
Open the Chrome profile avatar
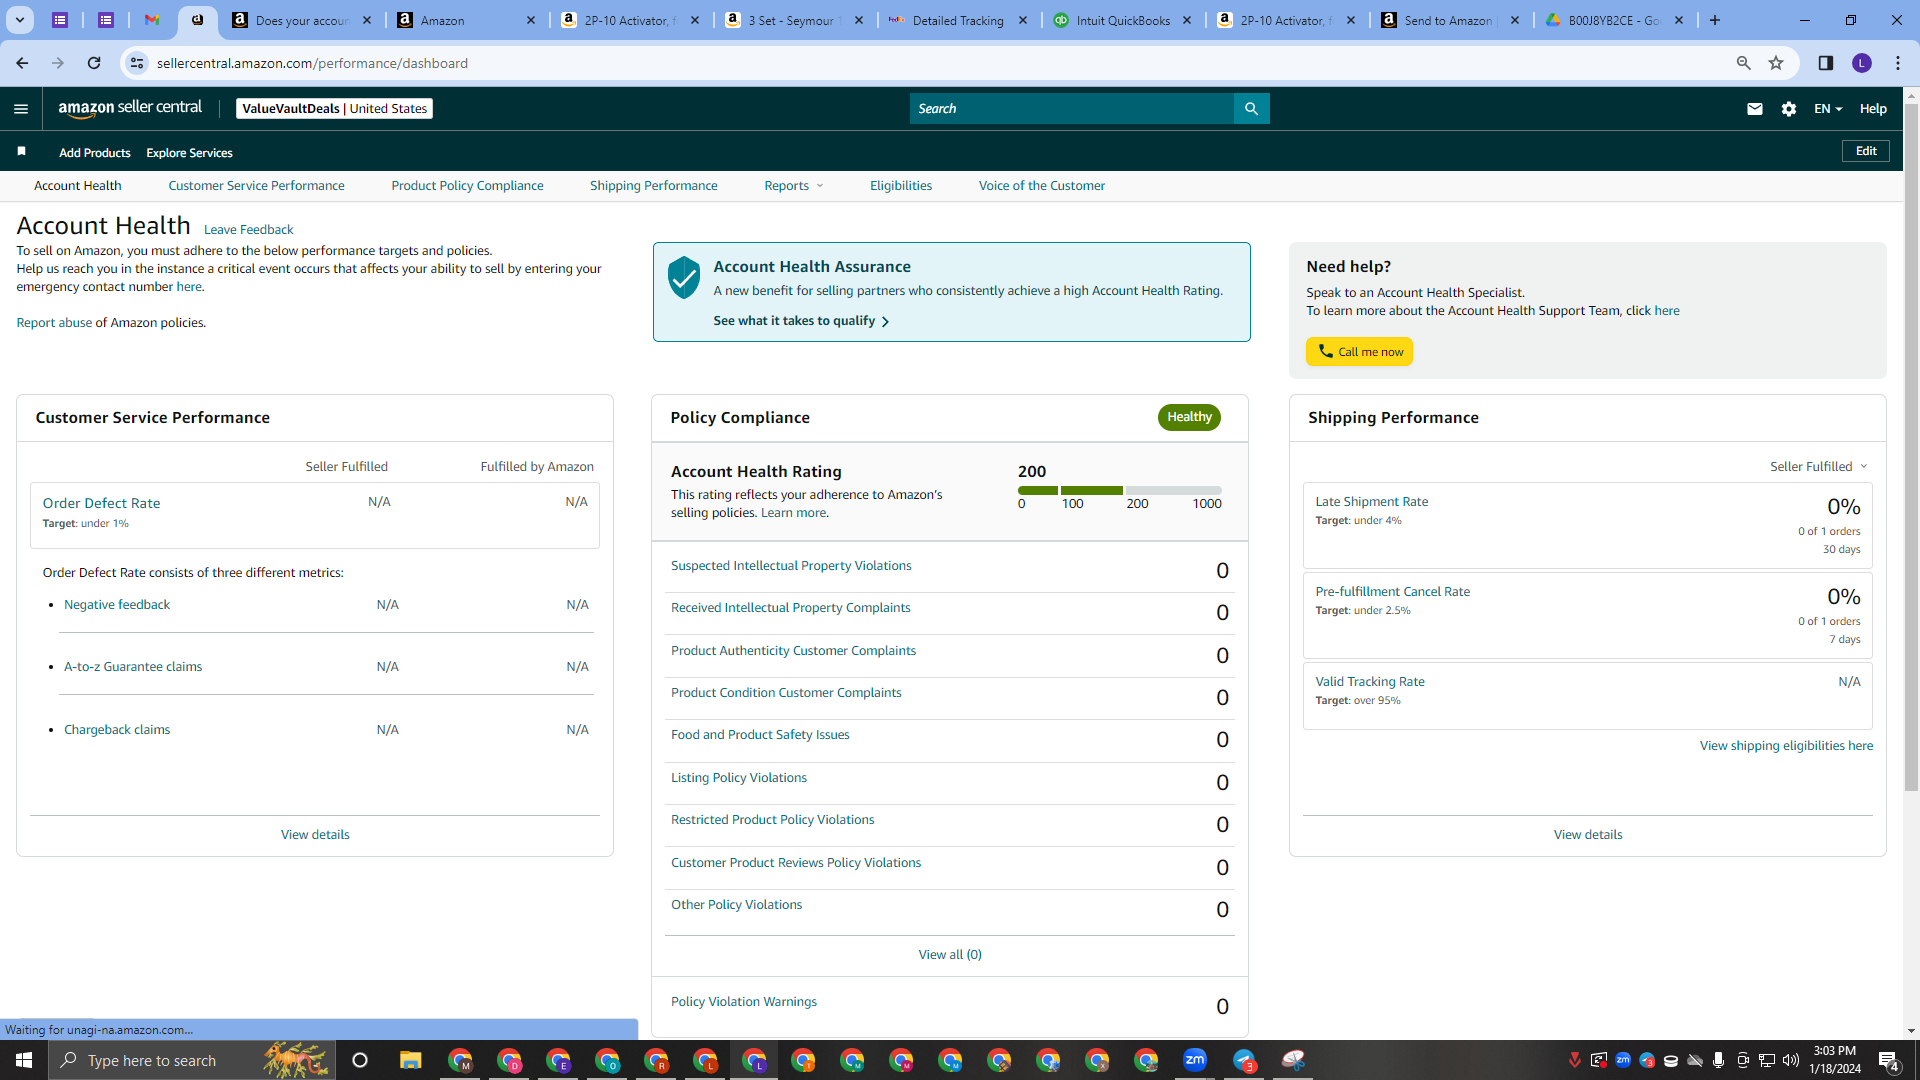1862,63
